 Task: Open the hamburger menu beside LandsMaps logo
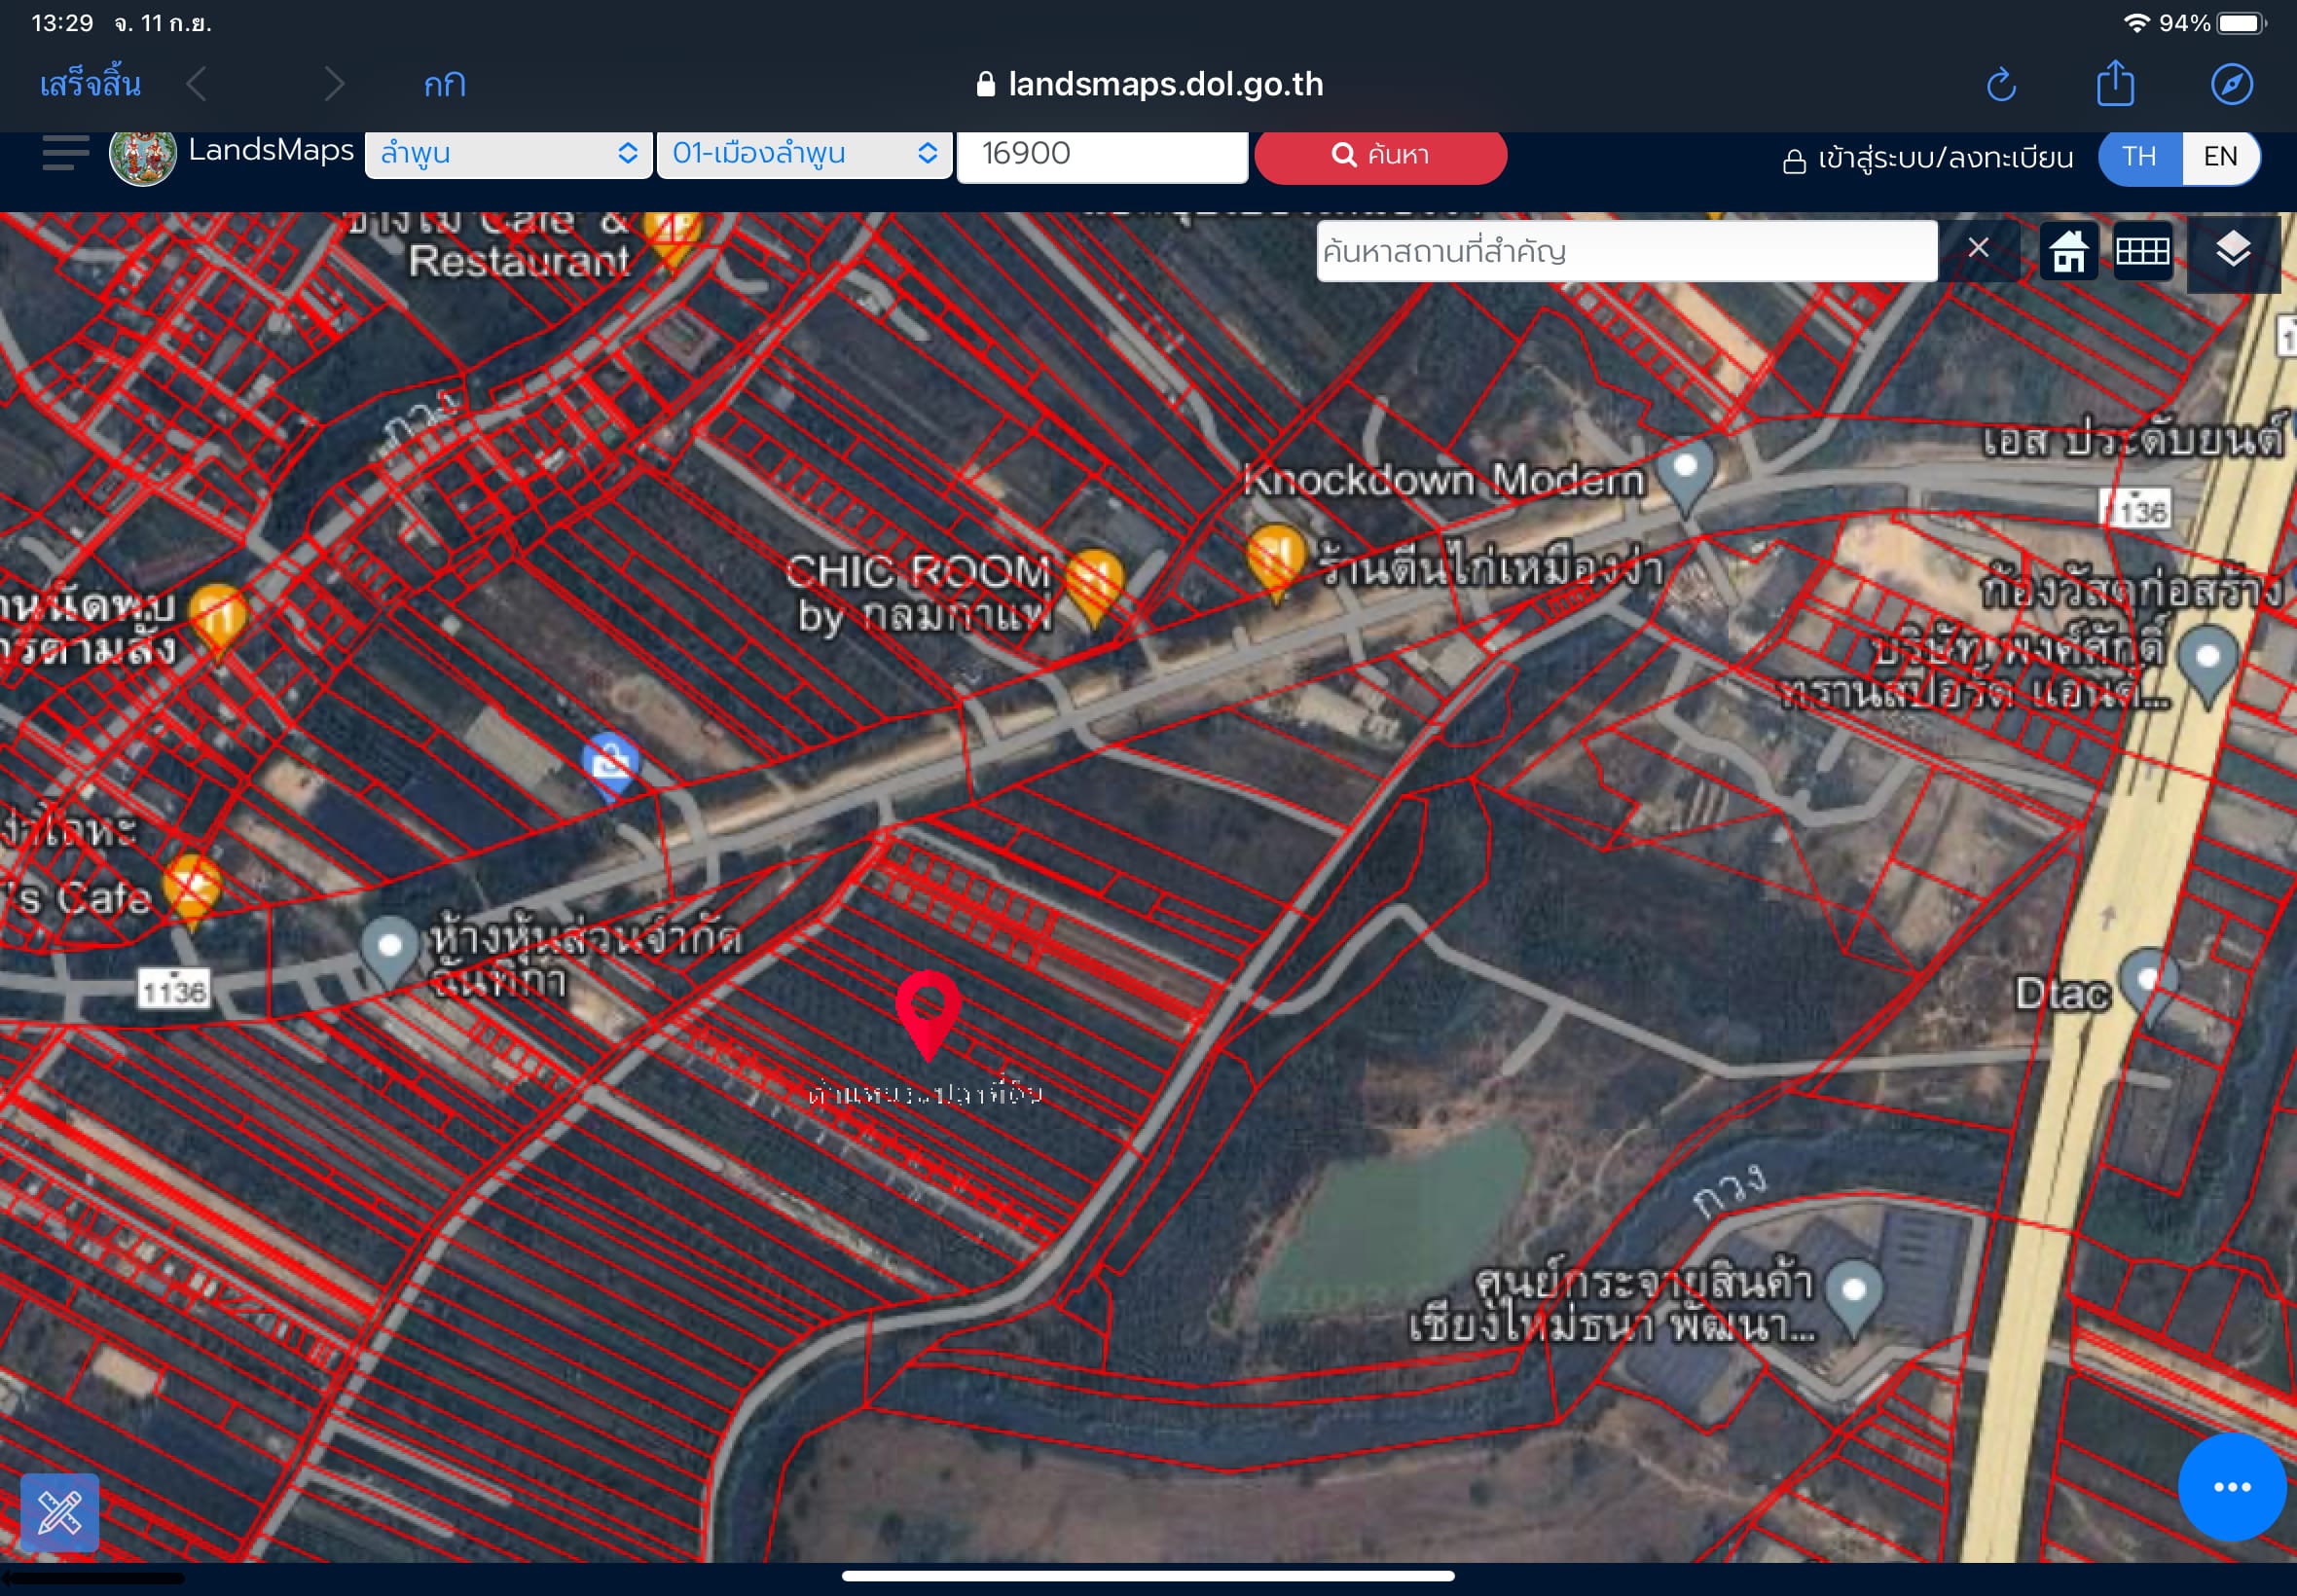65,153
